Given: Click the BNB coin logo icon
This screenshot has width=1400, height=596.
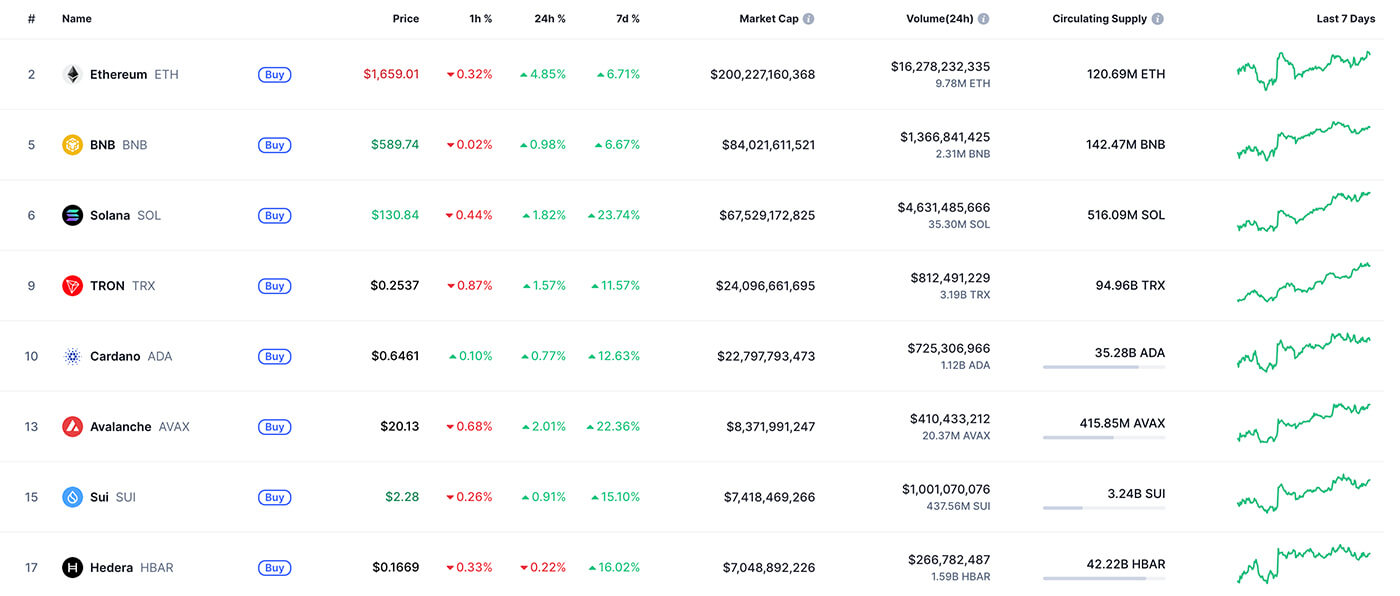Looking at the screenshot, I should 72,145.
